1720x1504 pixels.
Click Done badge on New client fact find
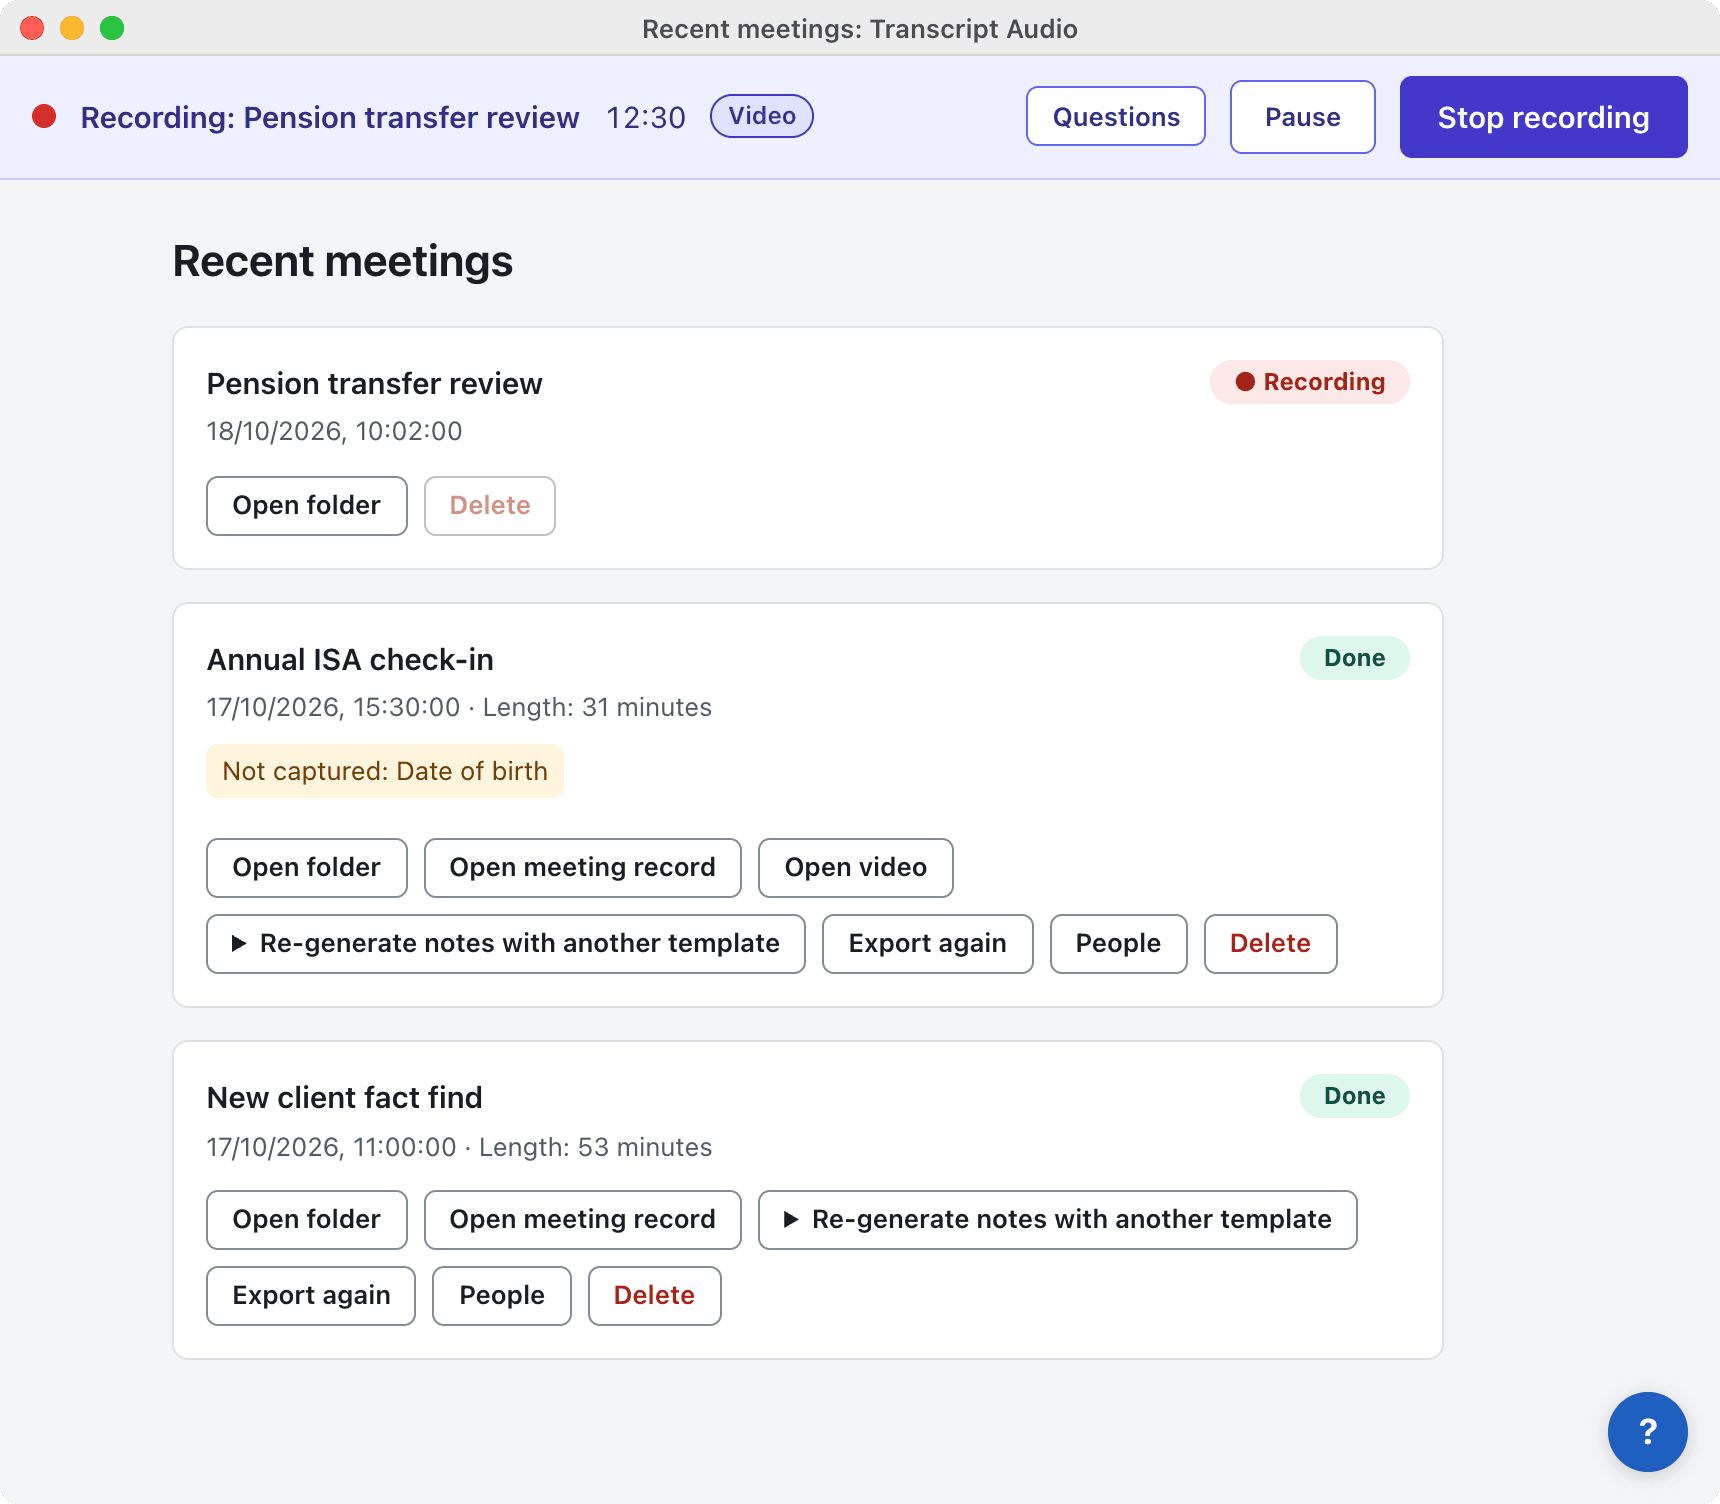pyautogui.click(x=1355, y=1096)
